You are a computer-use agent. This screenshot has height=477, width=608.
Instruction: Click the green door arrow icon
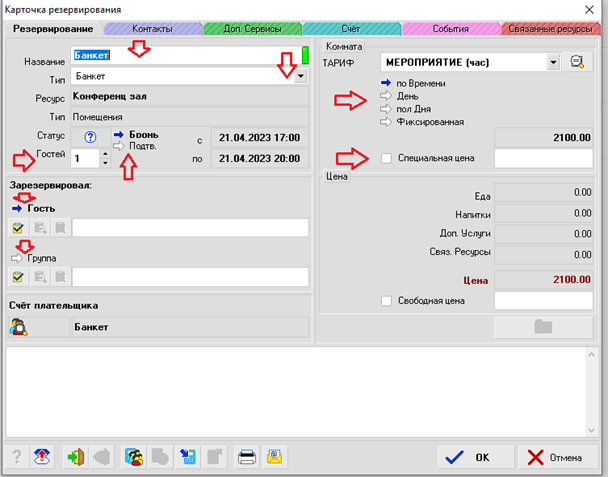tap(75, 457)
